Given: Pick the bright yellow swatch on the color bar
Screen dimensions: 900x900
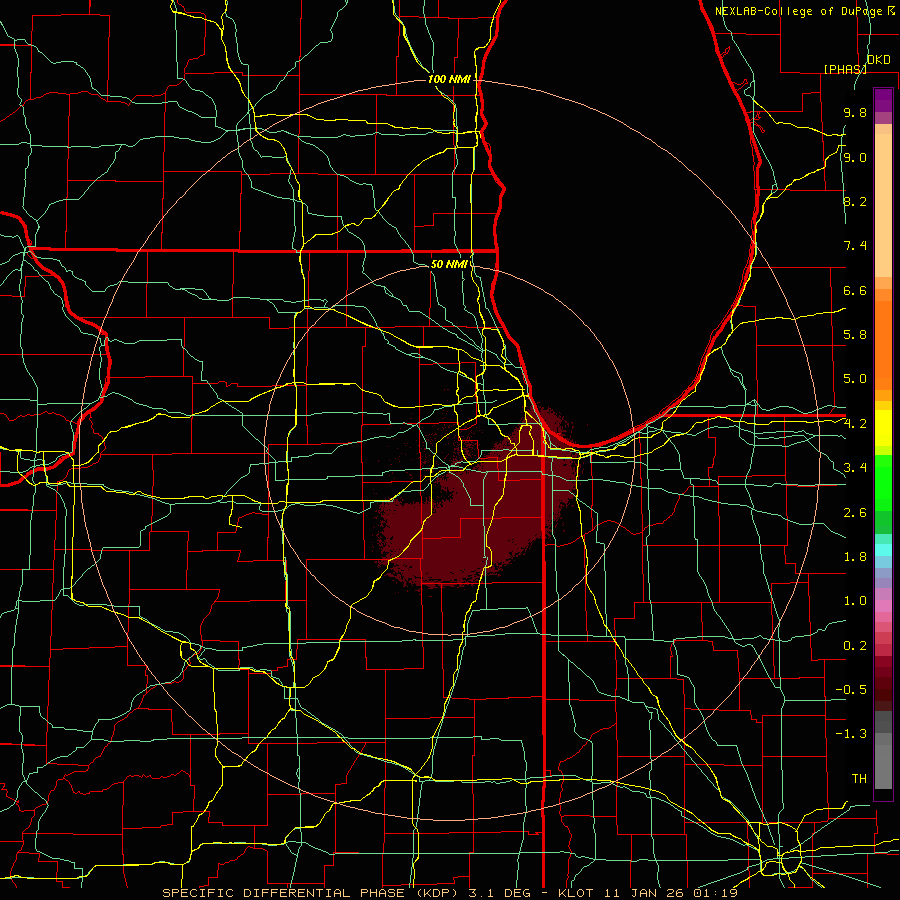Looking at the screenshot, I should [x=883, y=428].
